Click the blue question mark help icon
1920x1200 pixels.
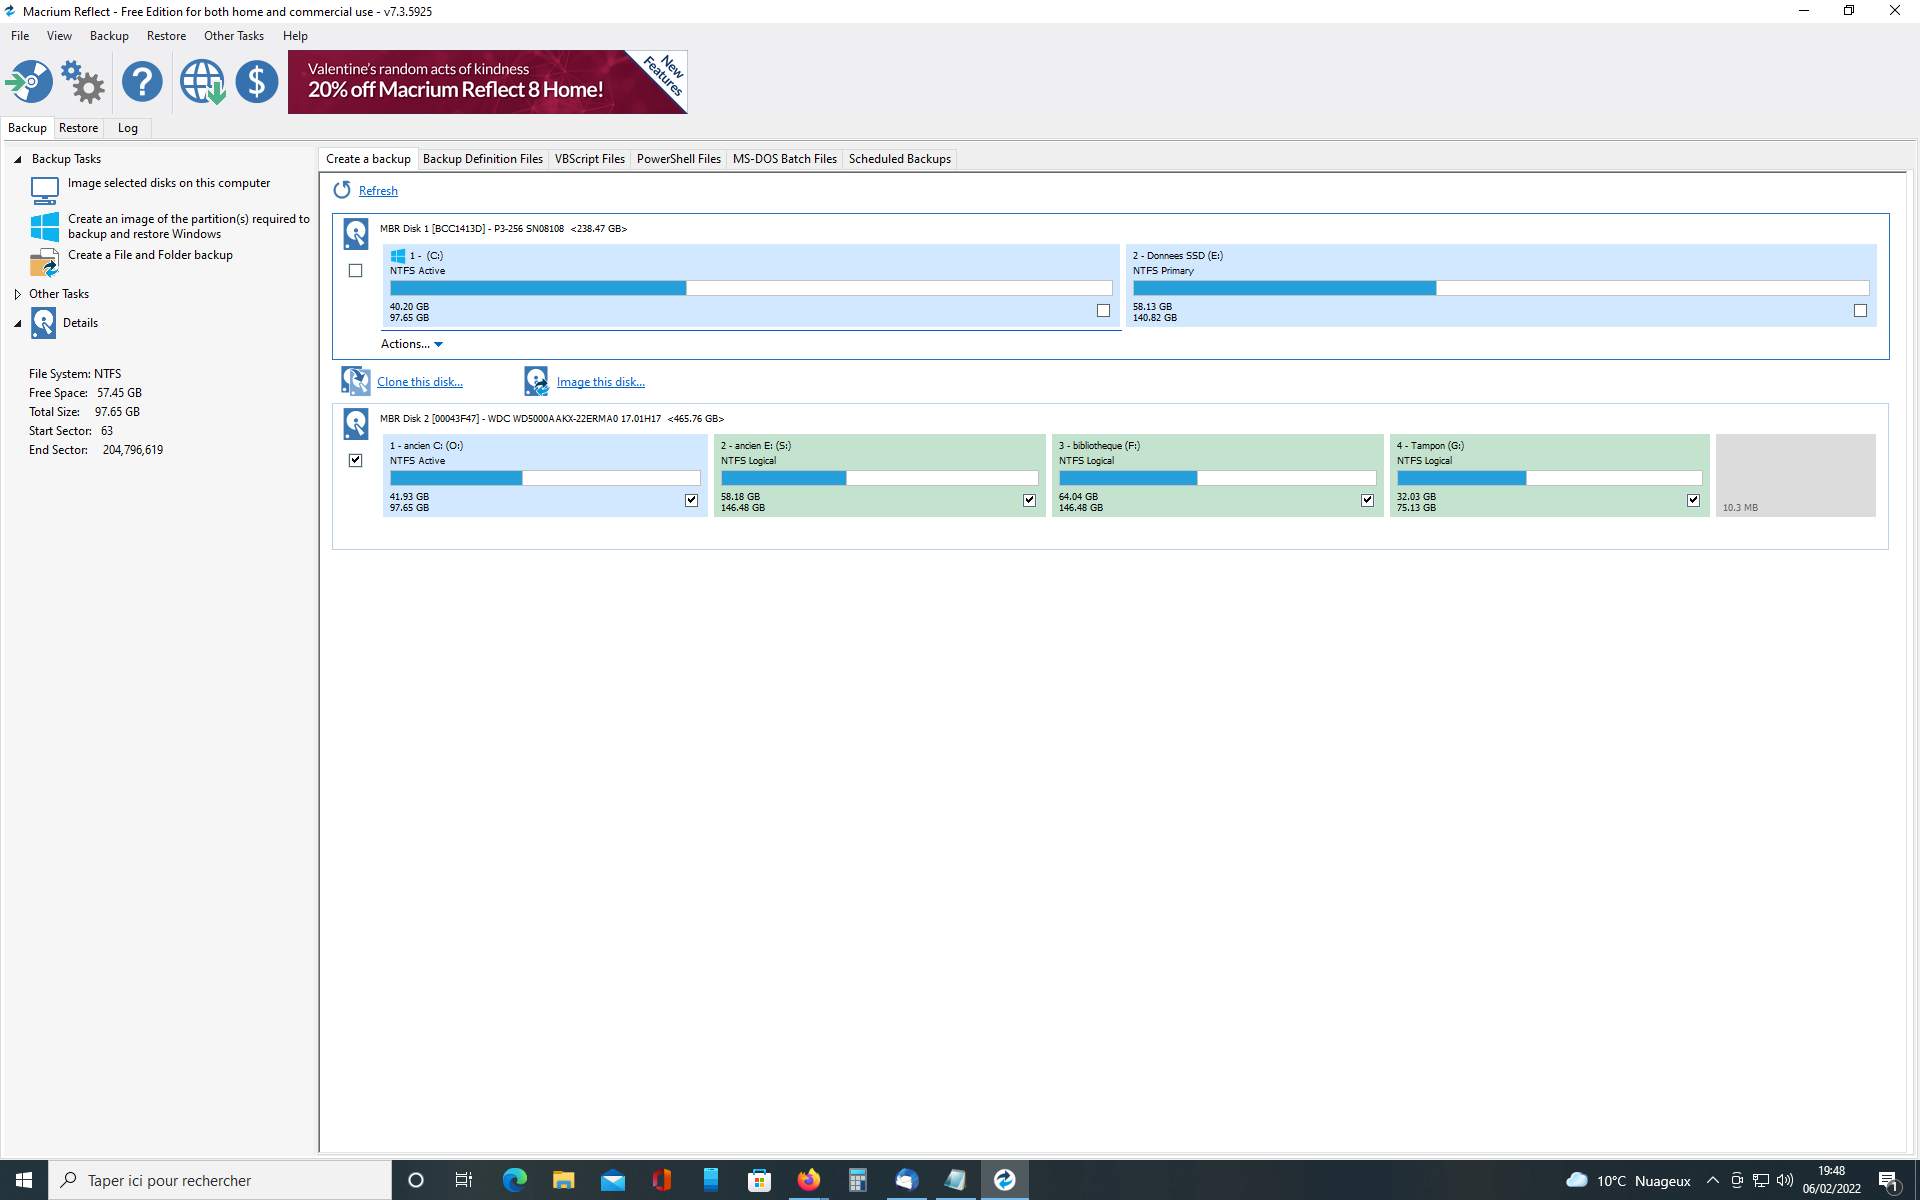tap(142, 82)
